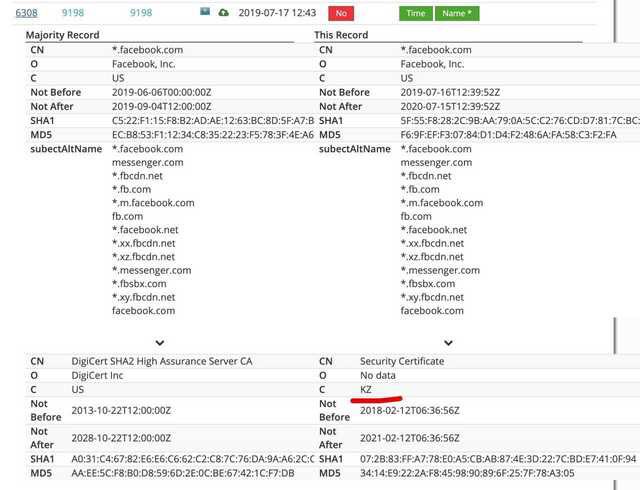Image resolution: width=640 pixels, height=490 pixels.
Task: Click the green Time button
Action: click(416, 13)
